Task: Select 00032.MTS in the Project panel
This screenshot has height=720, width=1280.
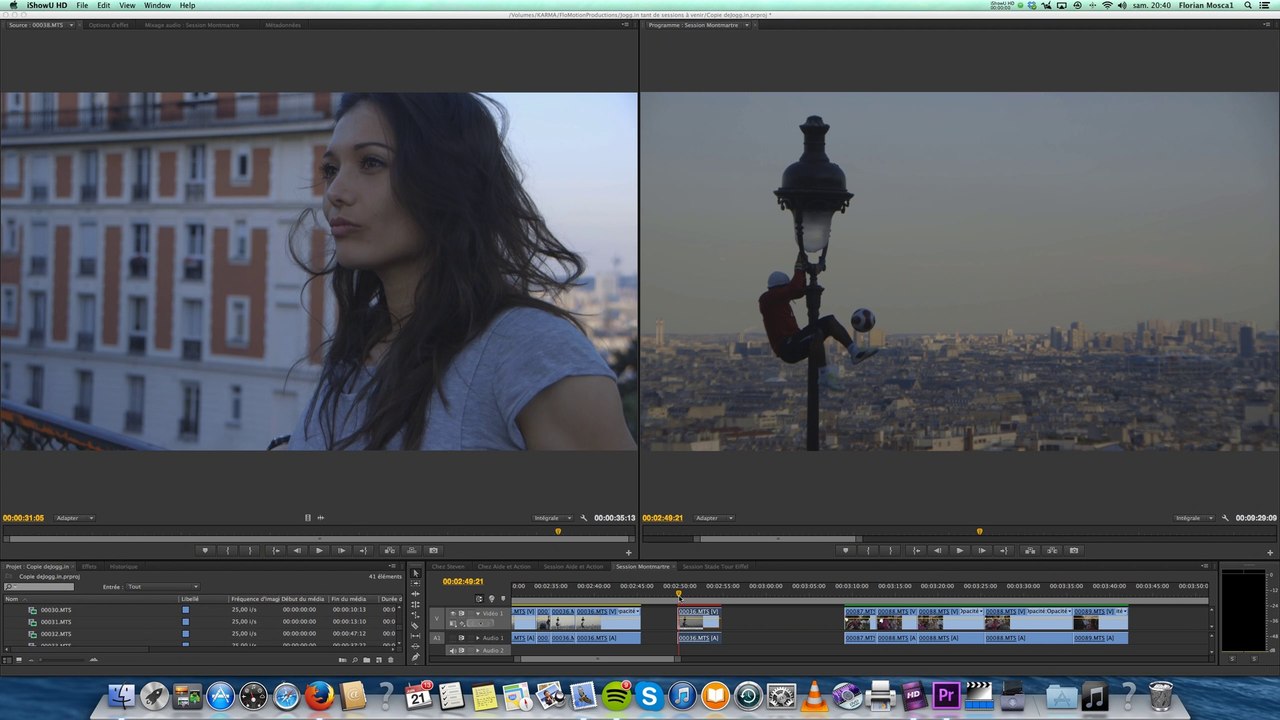Action: (x=56, y=634)
